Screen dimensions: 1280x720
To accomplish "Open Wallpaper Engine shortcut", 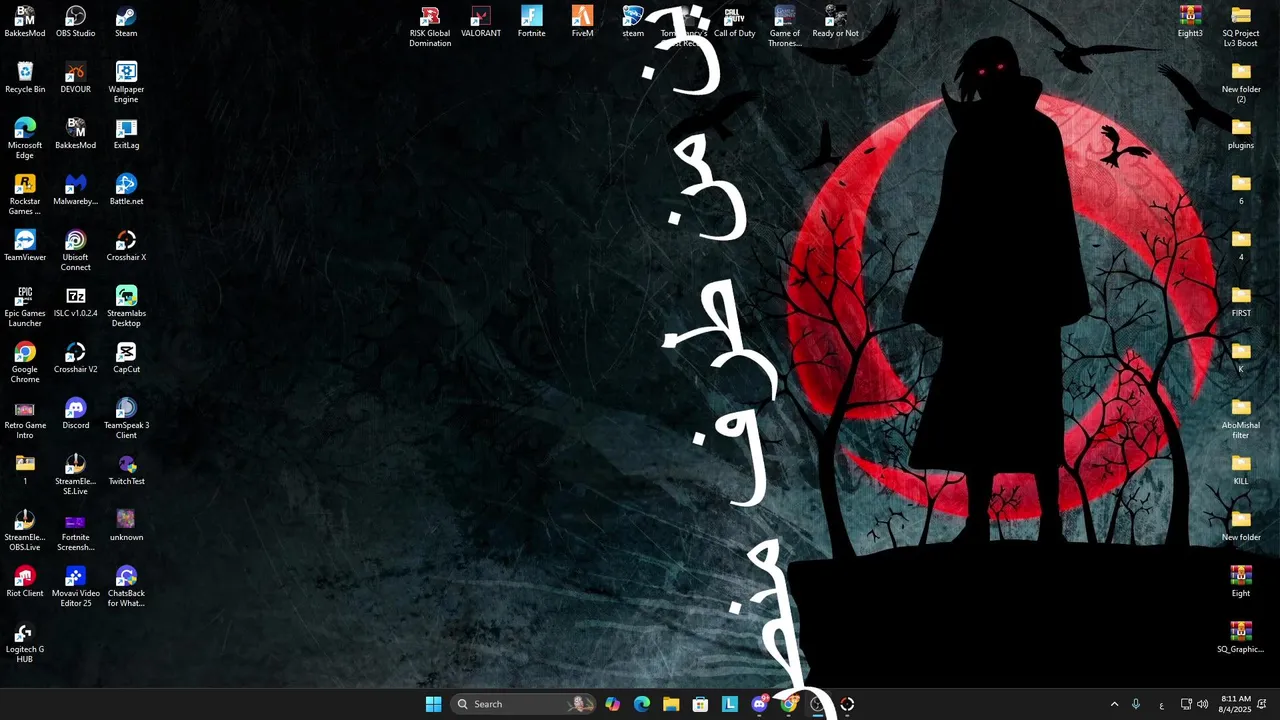I will point(126,83).
